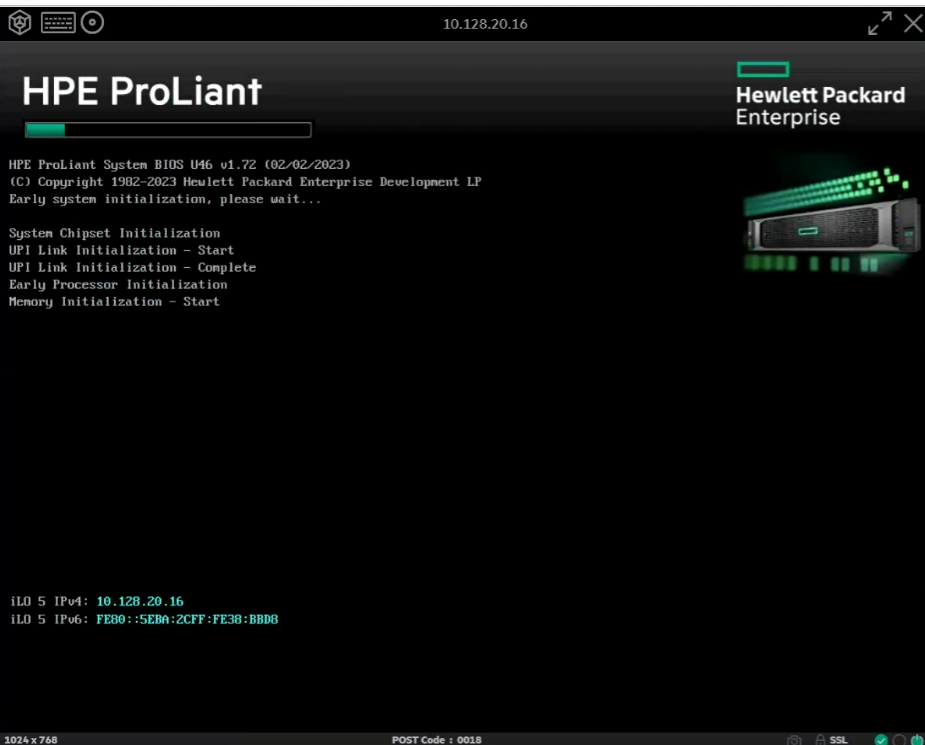Click the Hewlett Packard Enterprise logo
The width and height of the screenshot is (925, 745).
tap(820, 94)
